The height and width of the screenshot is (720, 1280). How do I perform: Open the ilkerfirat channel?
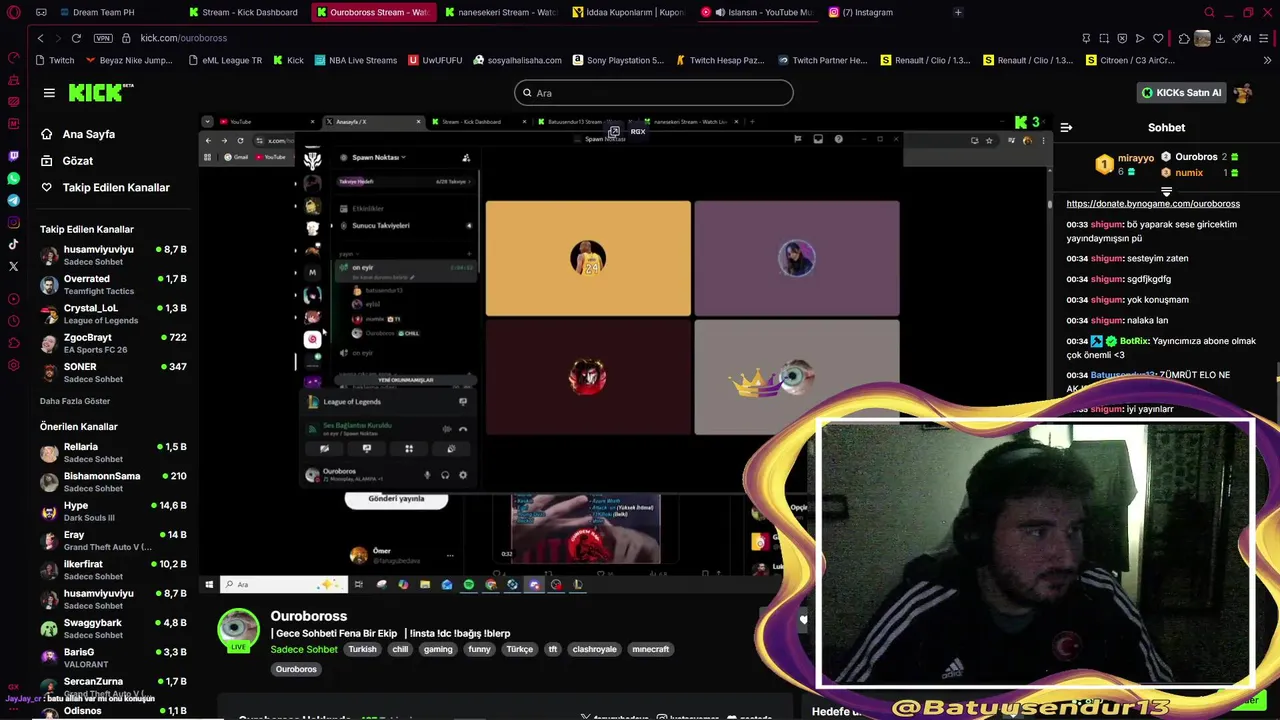coord(114,570)
